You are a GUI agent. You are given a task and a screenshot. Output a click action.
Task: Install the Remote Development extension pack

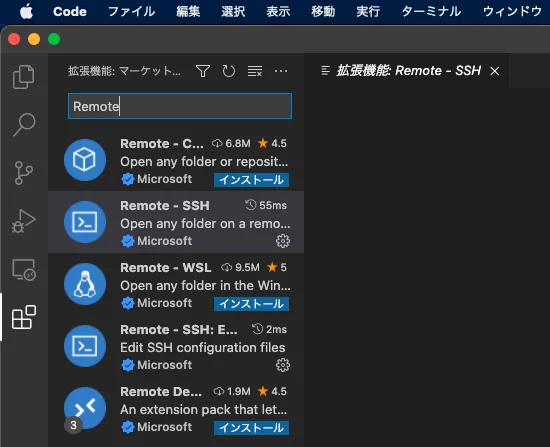pos(251,428)
